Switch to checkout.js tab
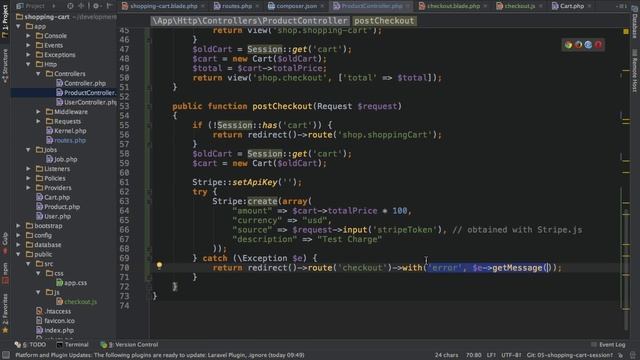640x360 pixels. coord(519,6)
